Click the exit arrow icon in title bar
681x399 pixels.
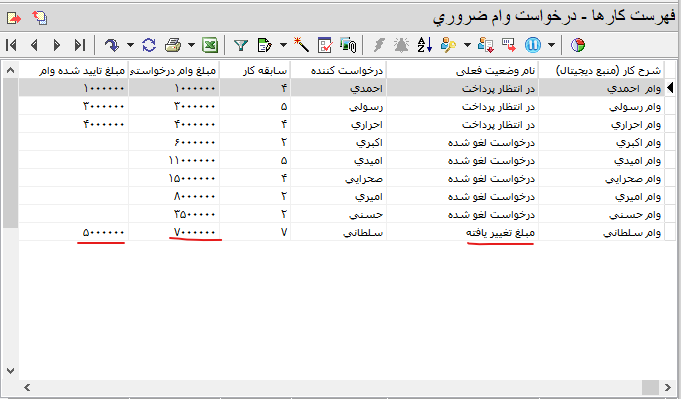(13, 18)
